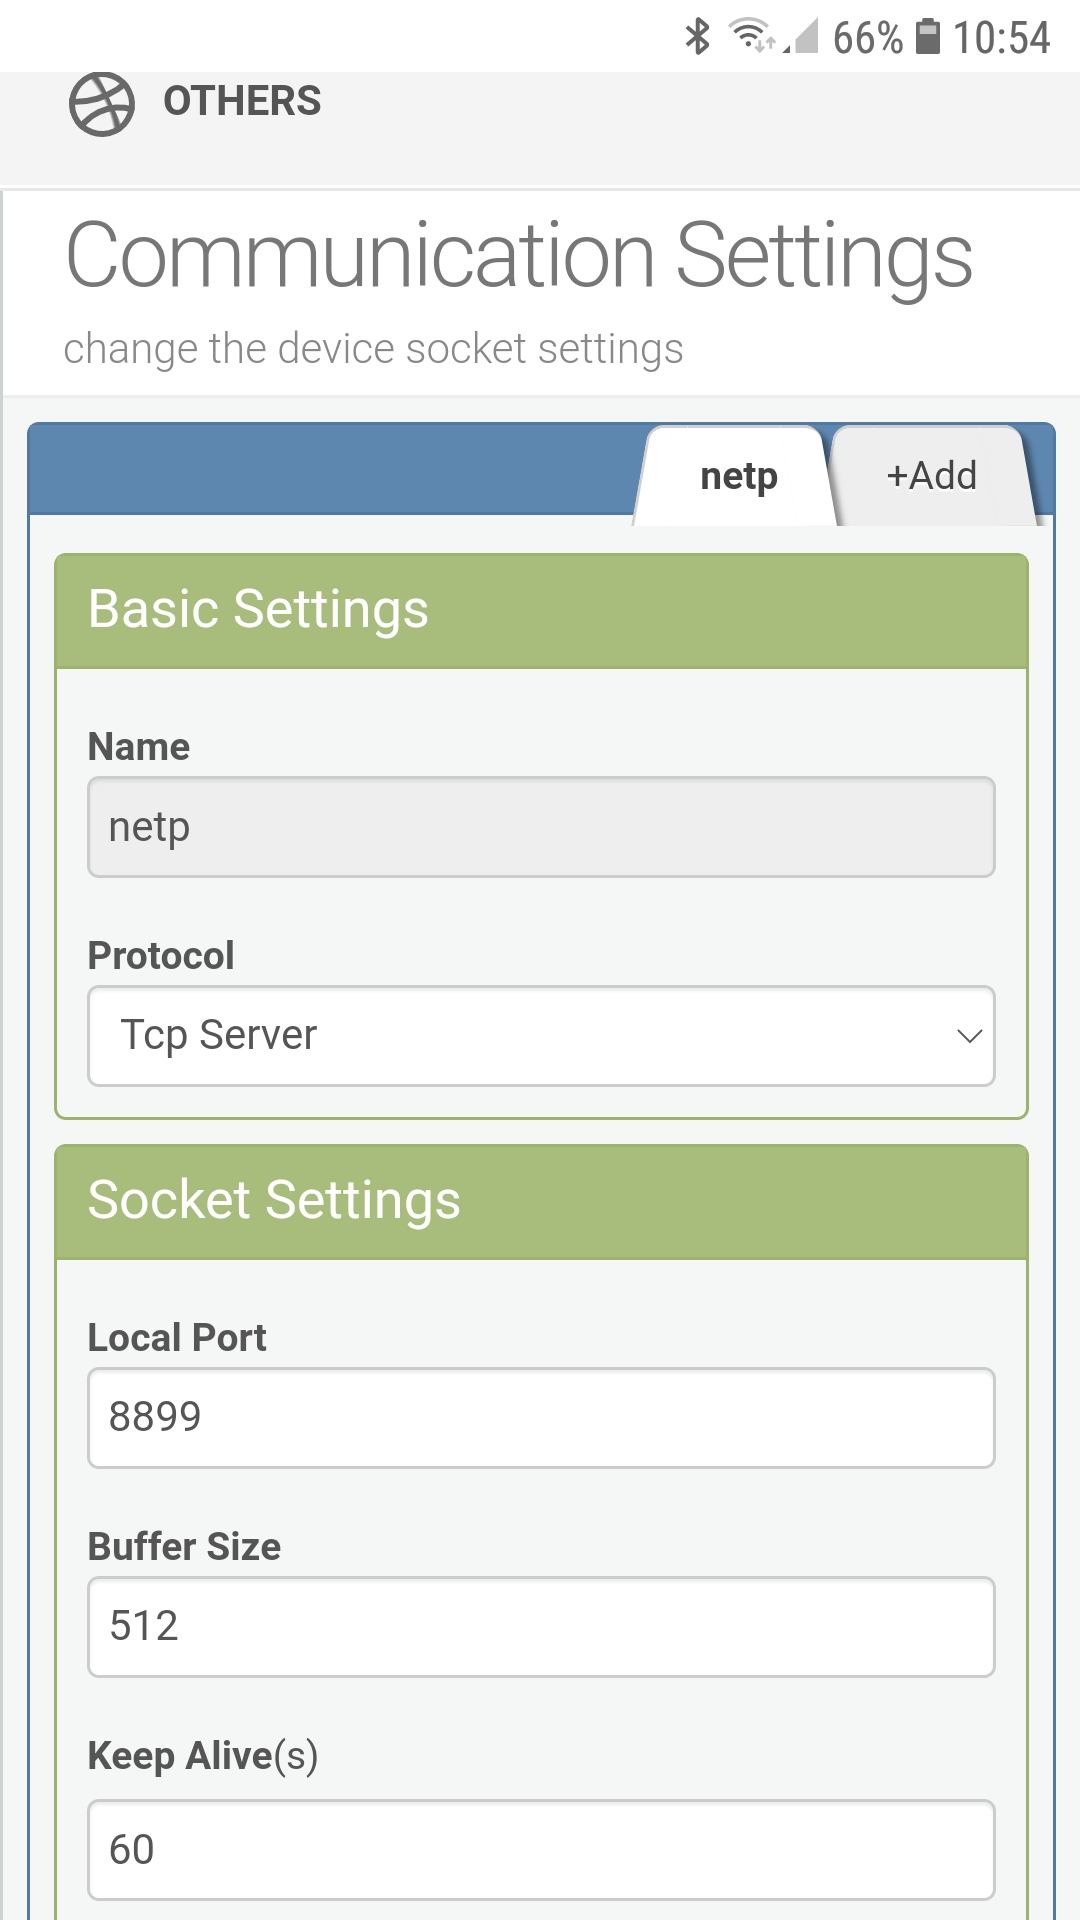Click the Name field containing netp
The image size is (1080, 1920).
(540, 827)
